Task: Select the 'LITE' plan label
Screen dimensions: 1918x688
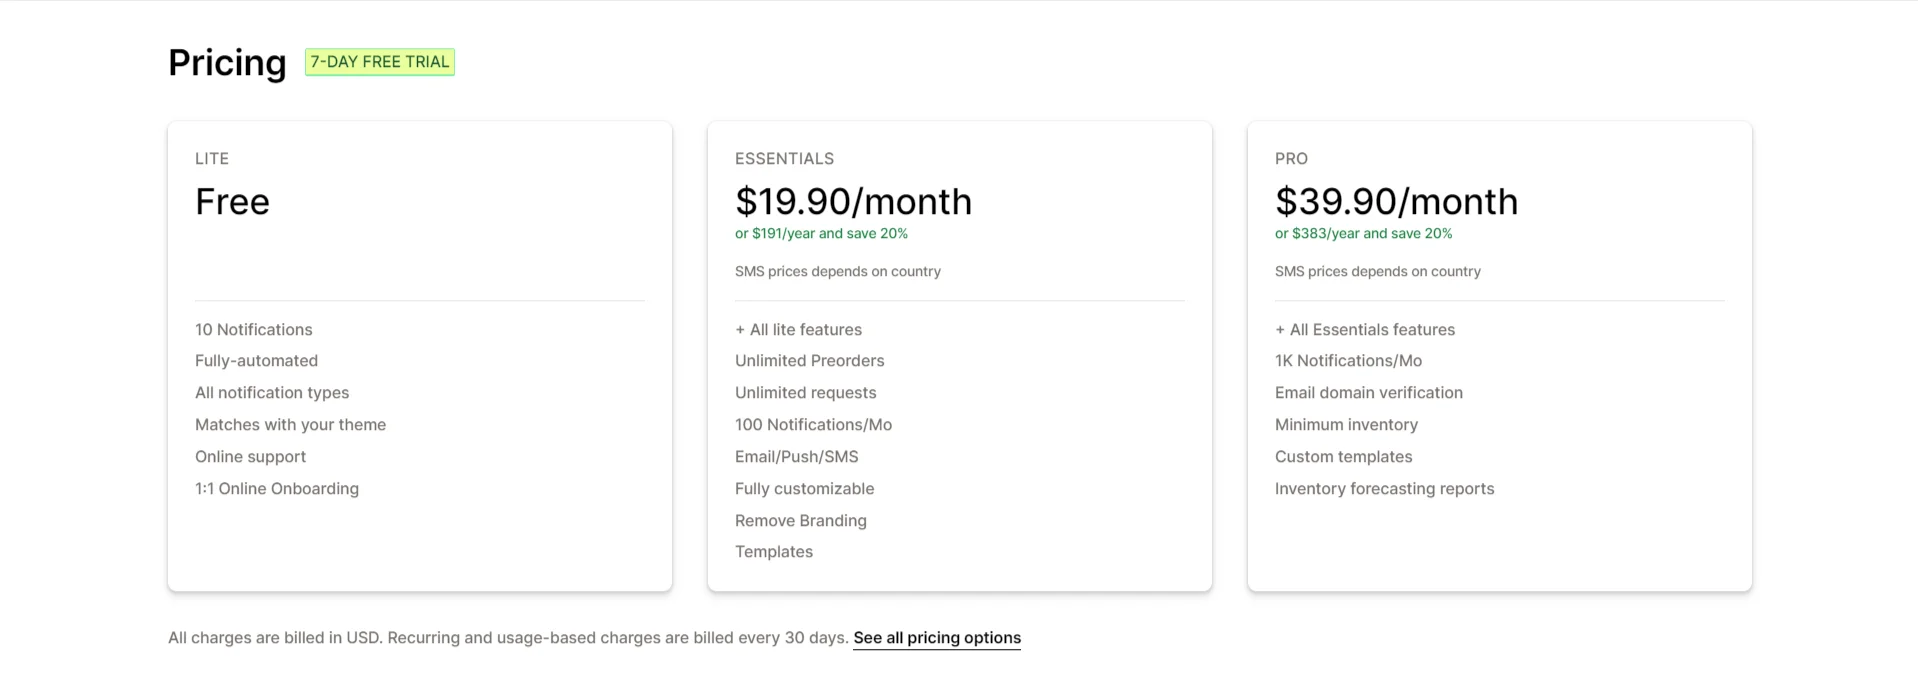Action: pos(212,159)
